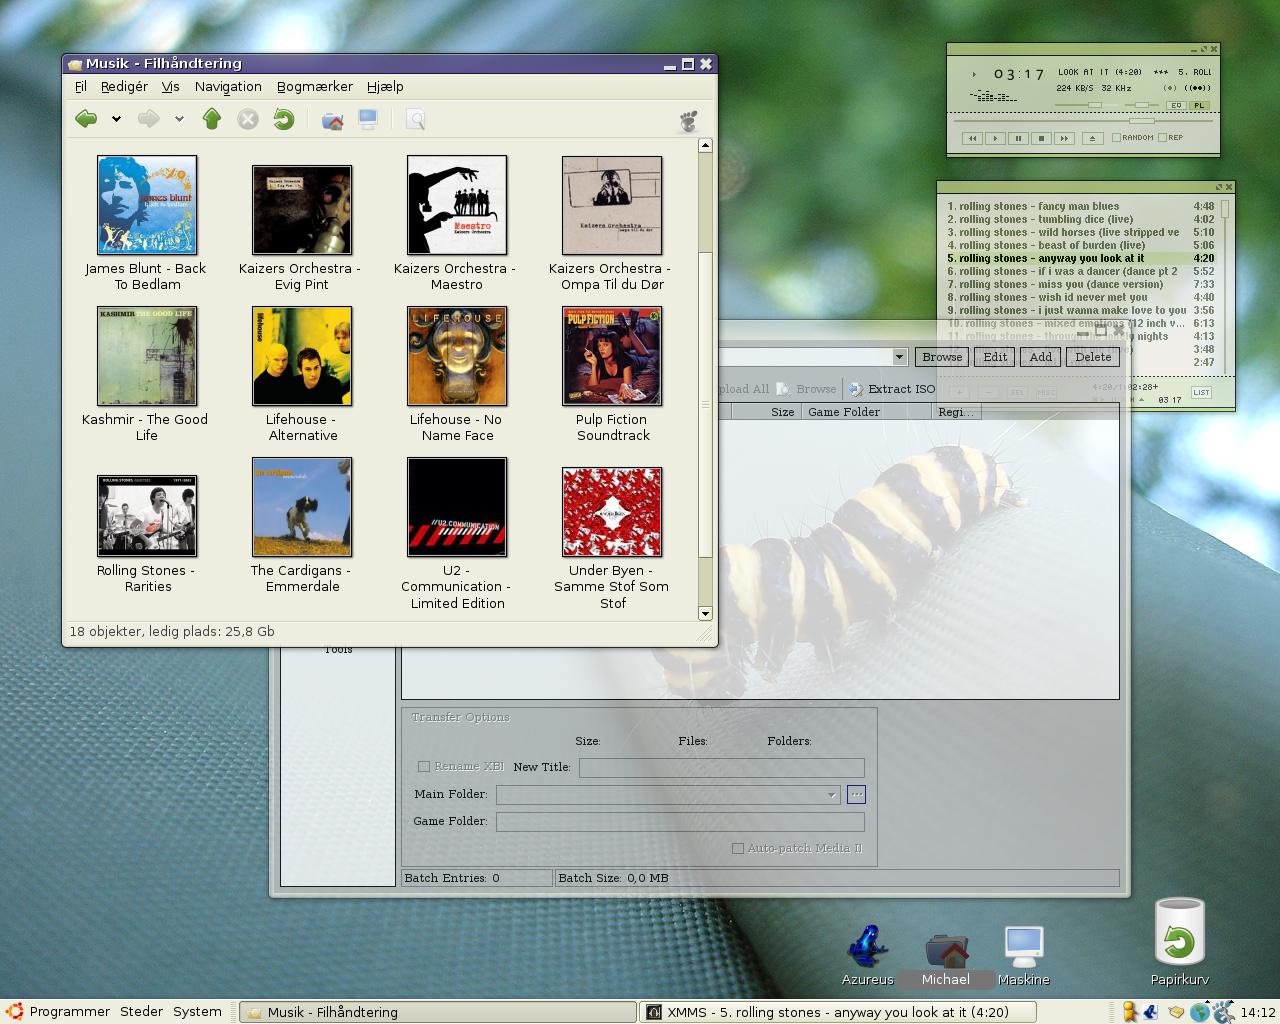Click the Edit button in background window
The image size is (1280, 1024).
click(x=995, y=357)
